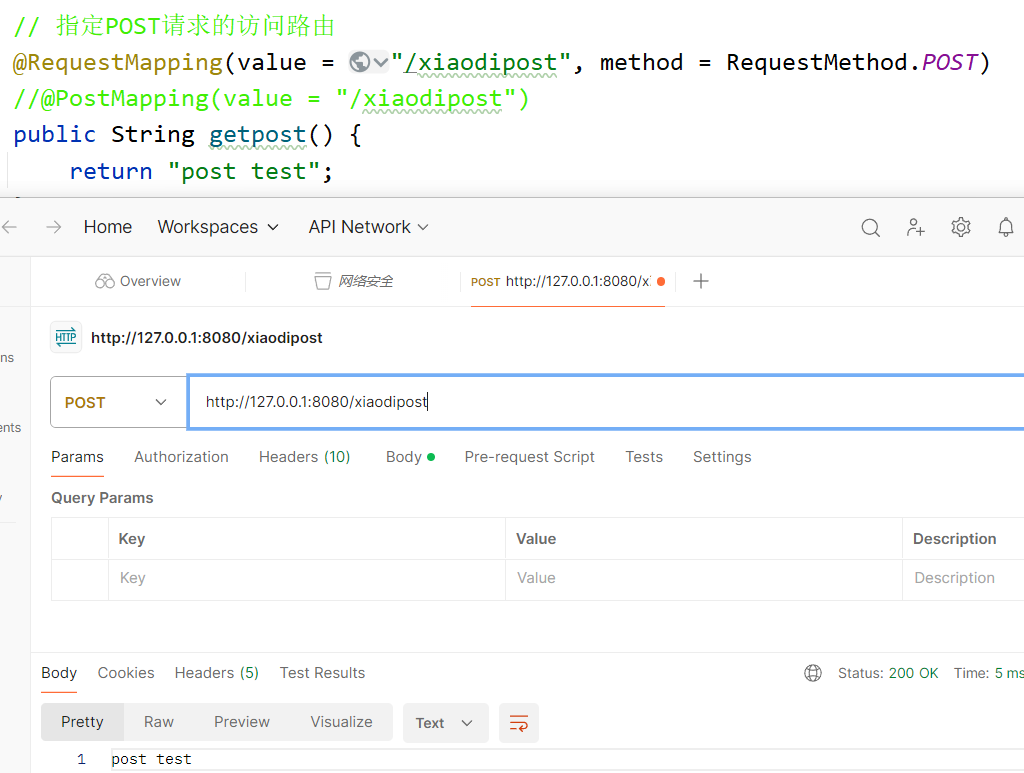Open the POST method dropdown
Viewport: 1024px width, 773px height.
coord(118,402)
